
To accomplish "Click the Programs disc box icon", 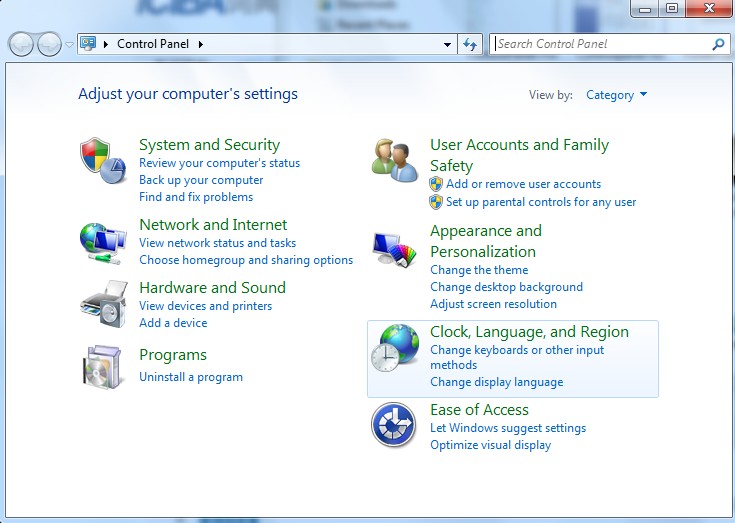I will 102,367.
